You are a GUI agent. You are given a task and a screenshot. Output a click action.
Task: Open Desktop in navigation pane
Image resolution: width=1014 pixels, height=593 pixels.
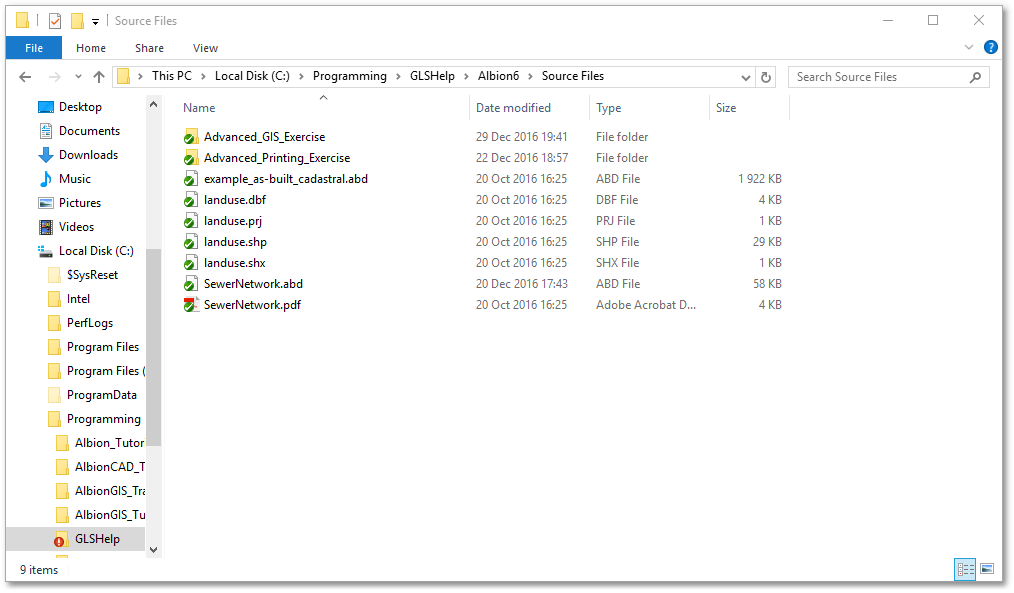[80, 107]
